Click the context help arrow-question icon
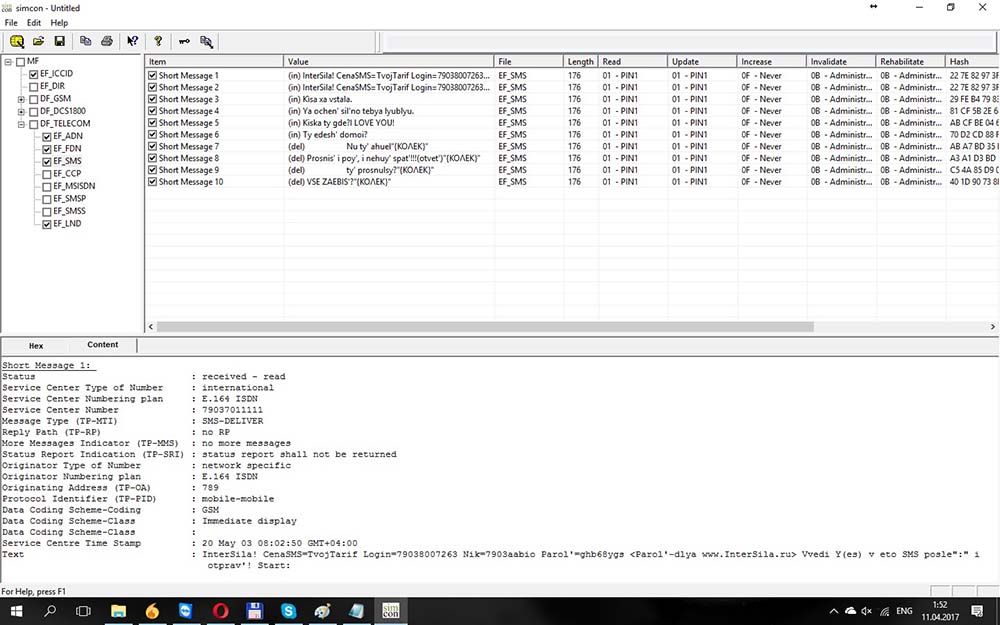 click(x=132, y=41)
